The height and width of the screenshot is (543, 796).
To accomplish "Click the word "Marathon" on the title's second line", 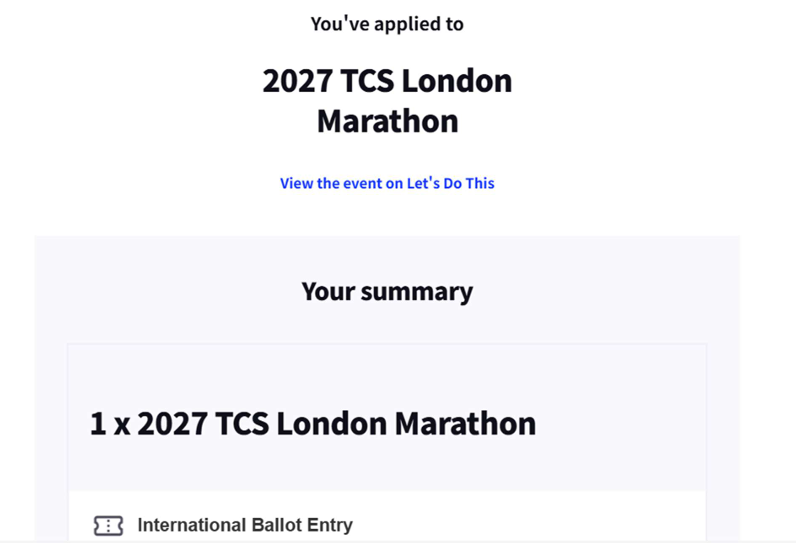I will [387, 121].
